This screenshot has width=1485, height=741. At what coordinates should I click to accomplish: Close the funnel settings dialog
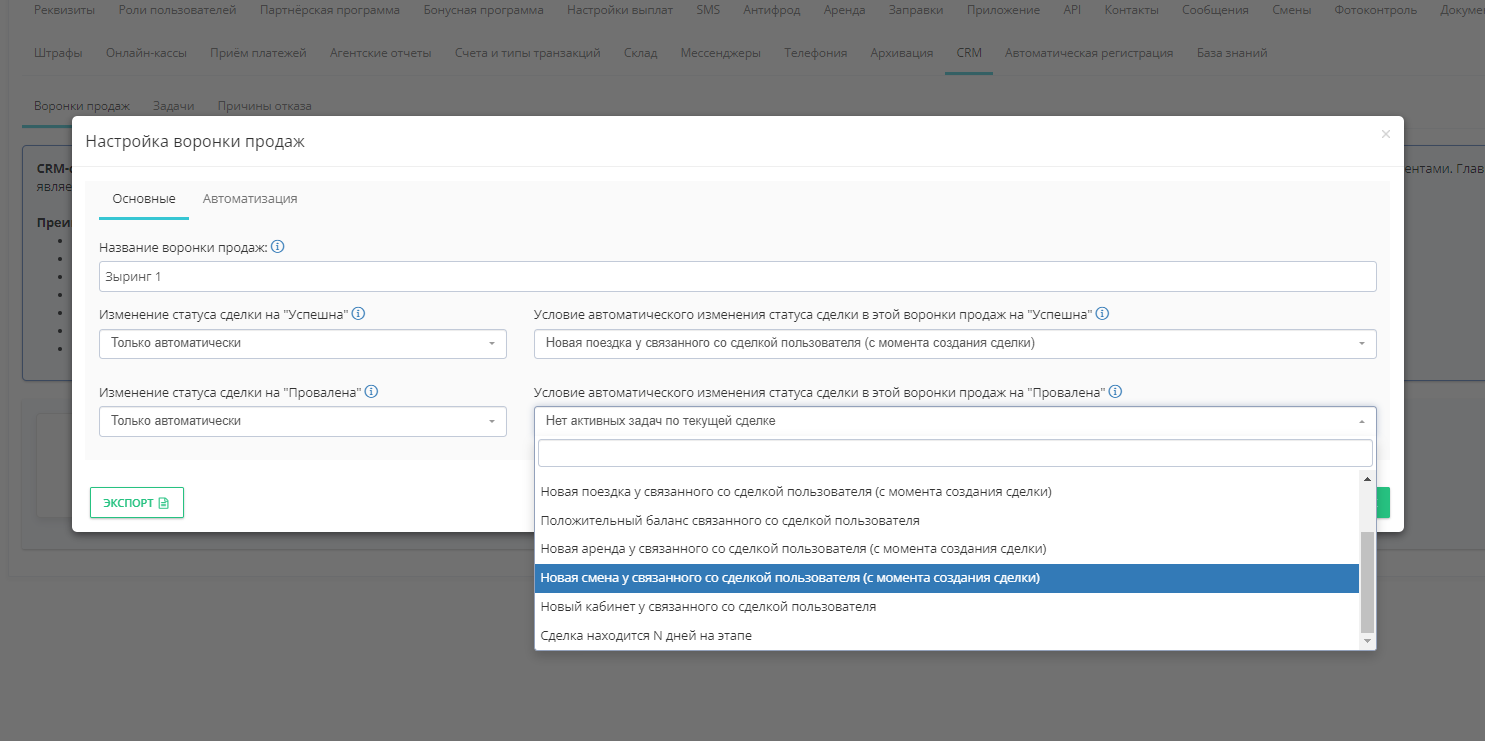1385,134
